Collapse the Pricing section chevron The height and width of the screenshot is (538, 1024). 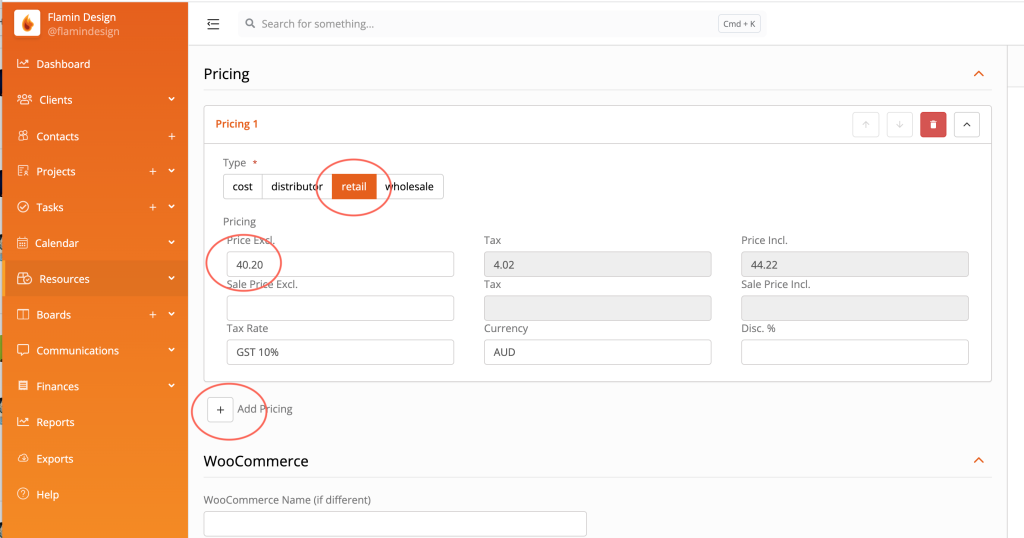978,74
